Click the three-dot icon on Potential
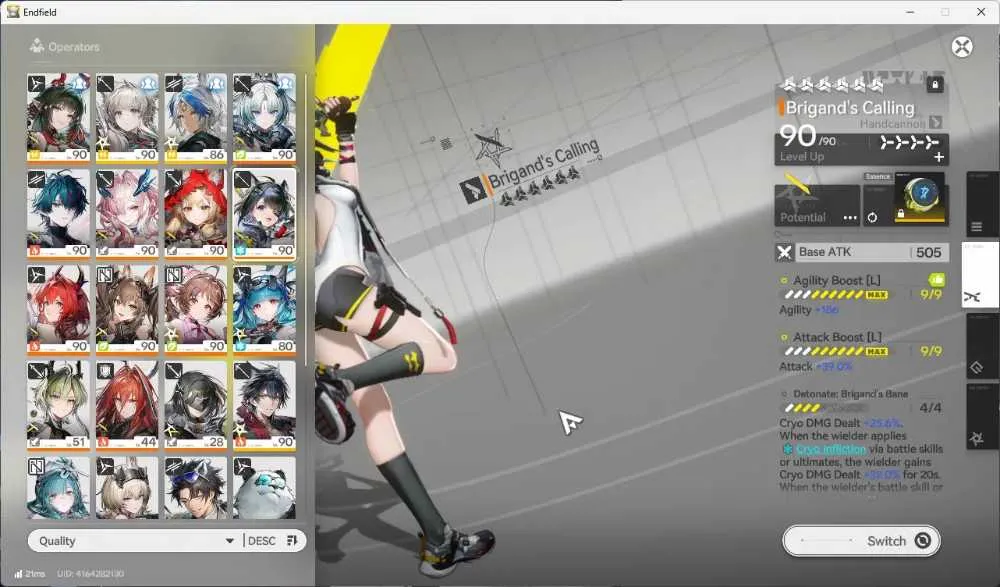1000x587 pixels. (x=849, y=218)
